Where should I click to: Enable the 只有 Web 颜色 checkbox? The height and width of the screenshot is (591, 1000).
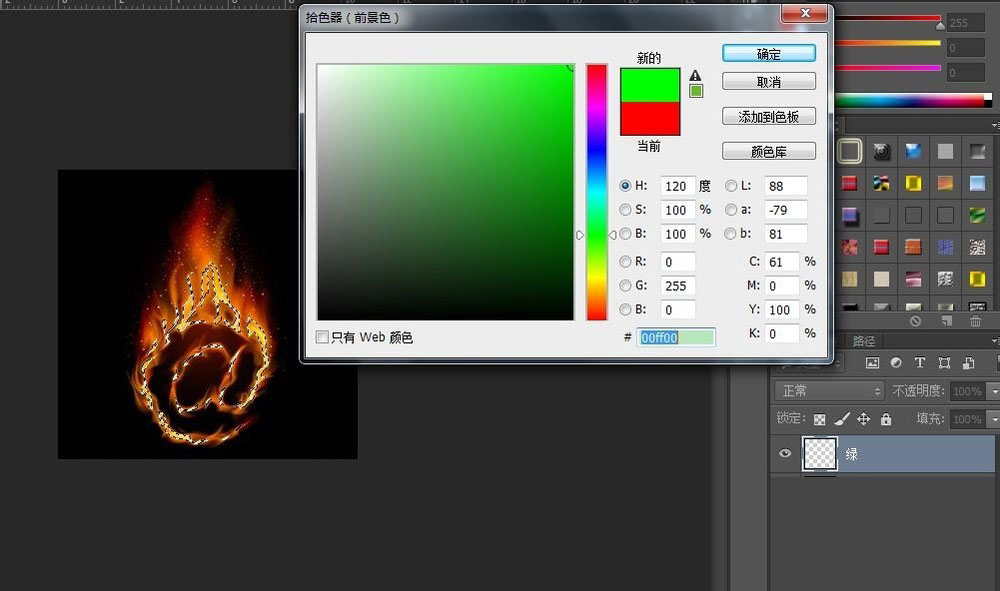(322, 337)
